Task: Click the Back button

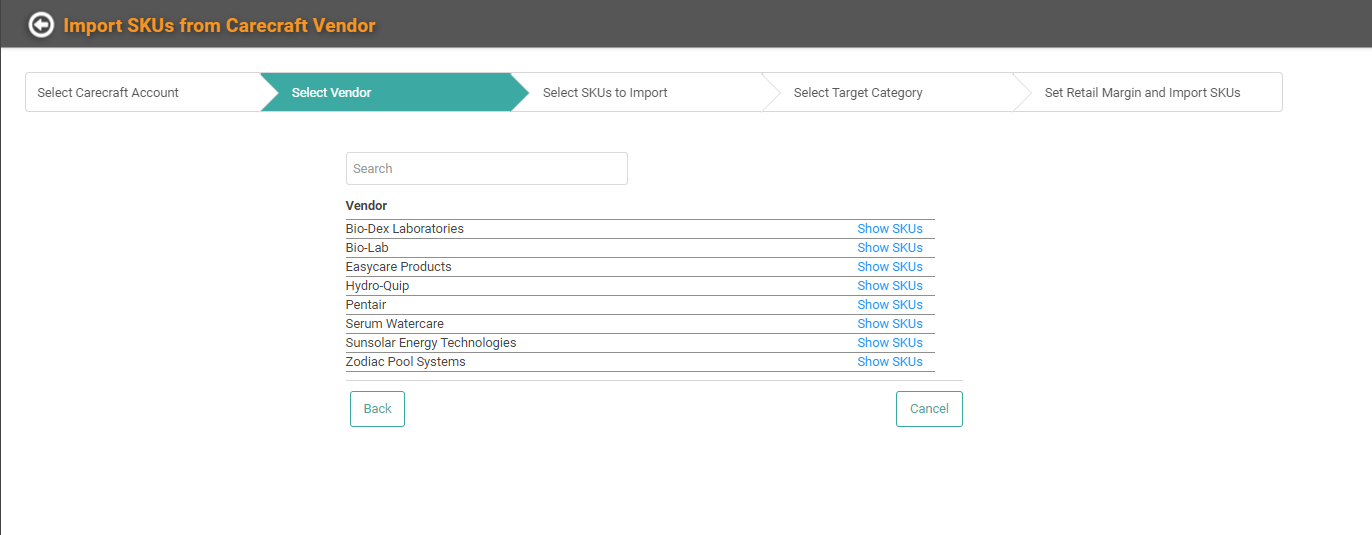Action: coord(377,409)
